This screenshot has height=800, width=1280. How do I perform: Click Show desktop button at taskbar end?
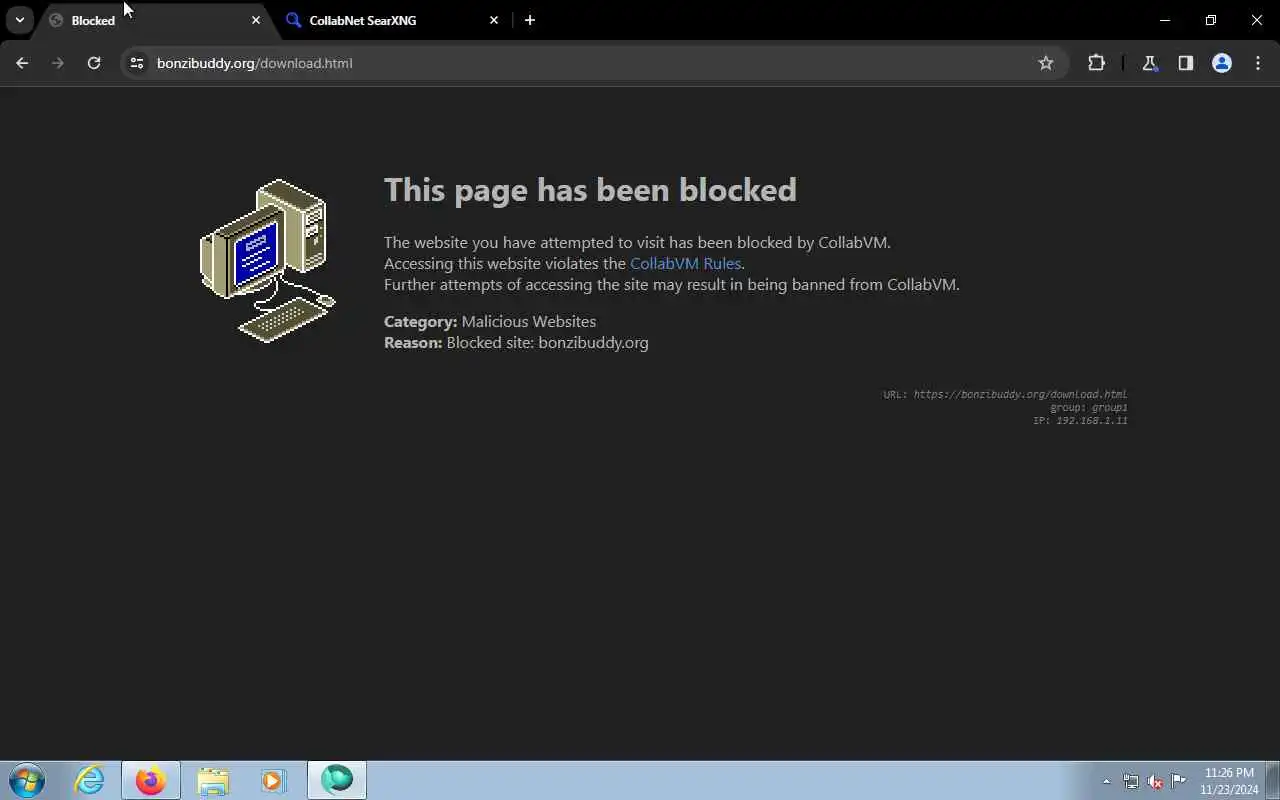click(x=1273, y=780)
